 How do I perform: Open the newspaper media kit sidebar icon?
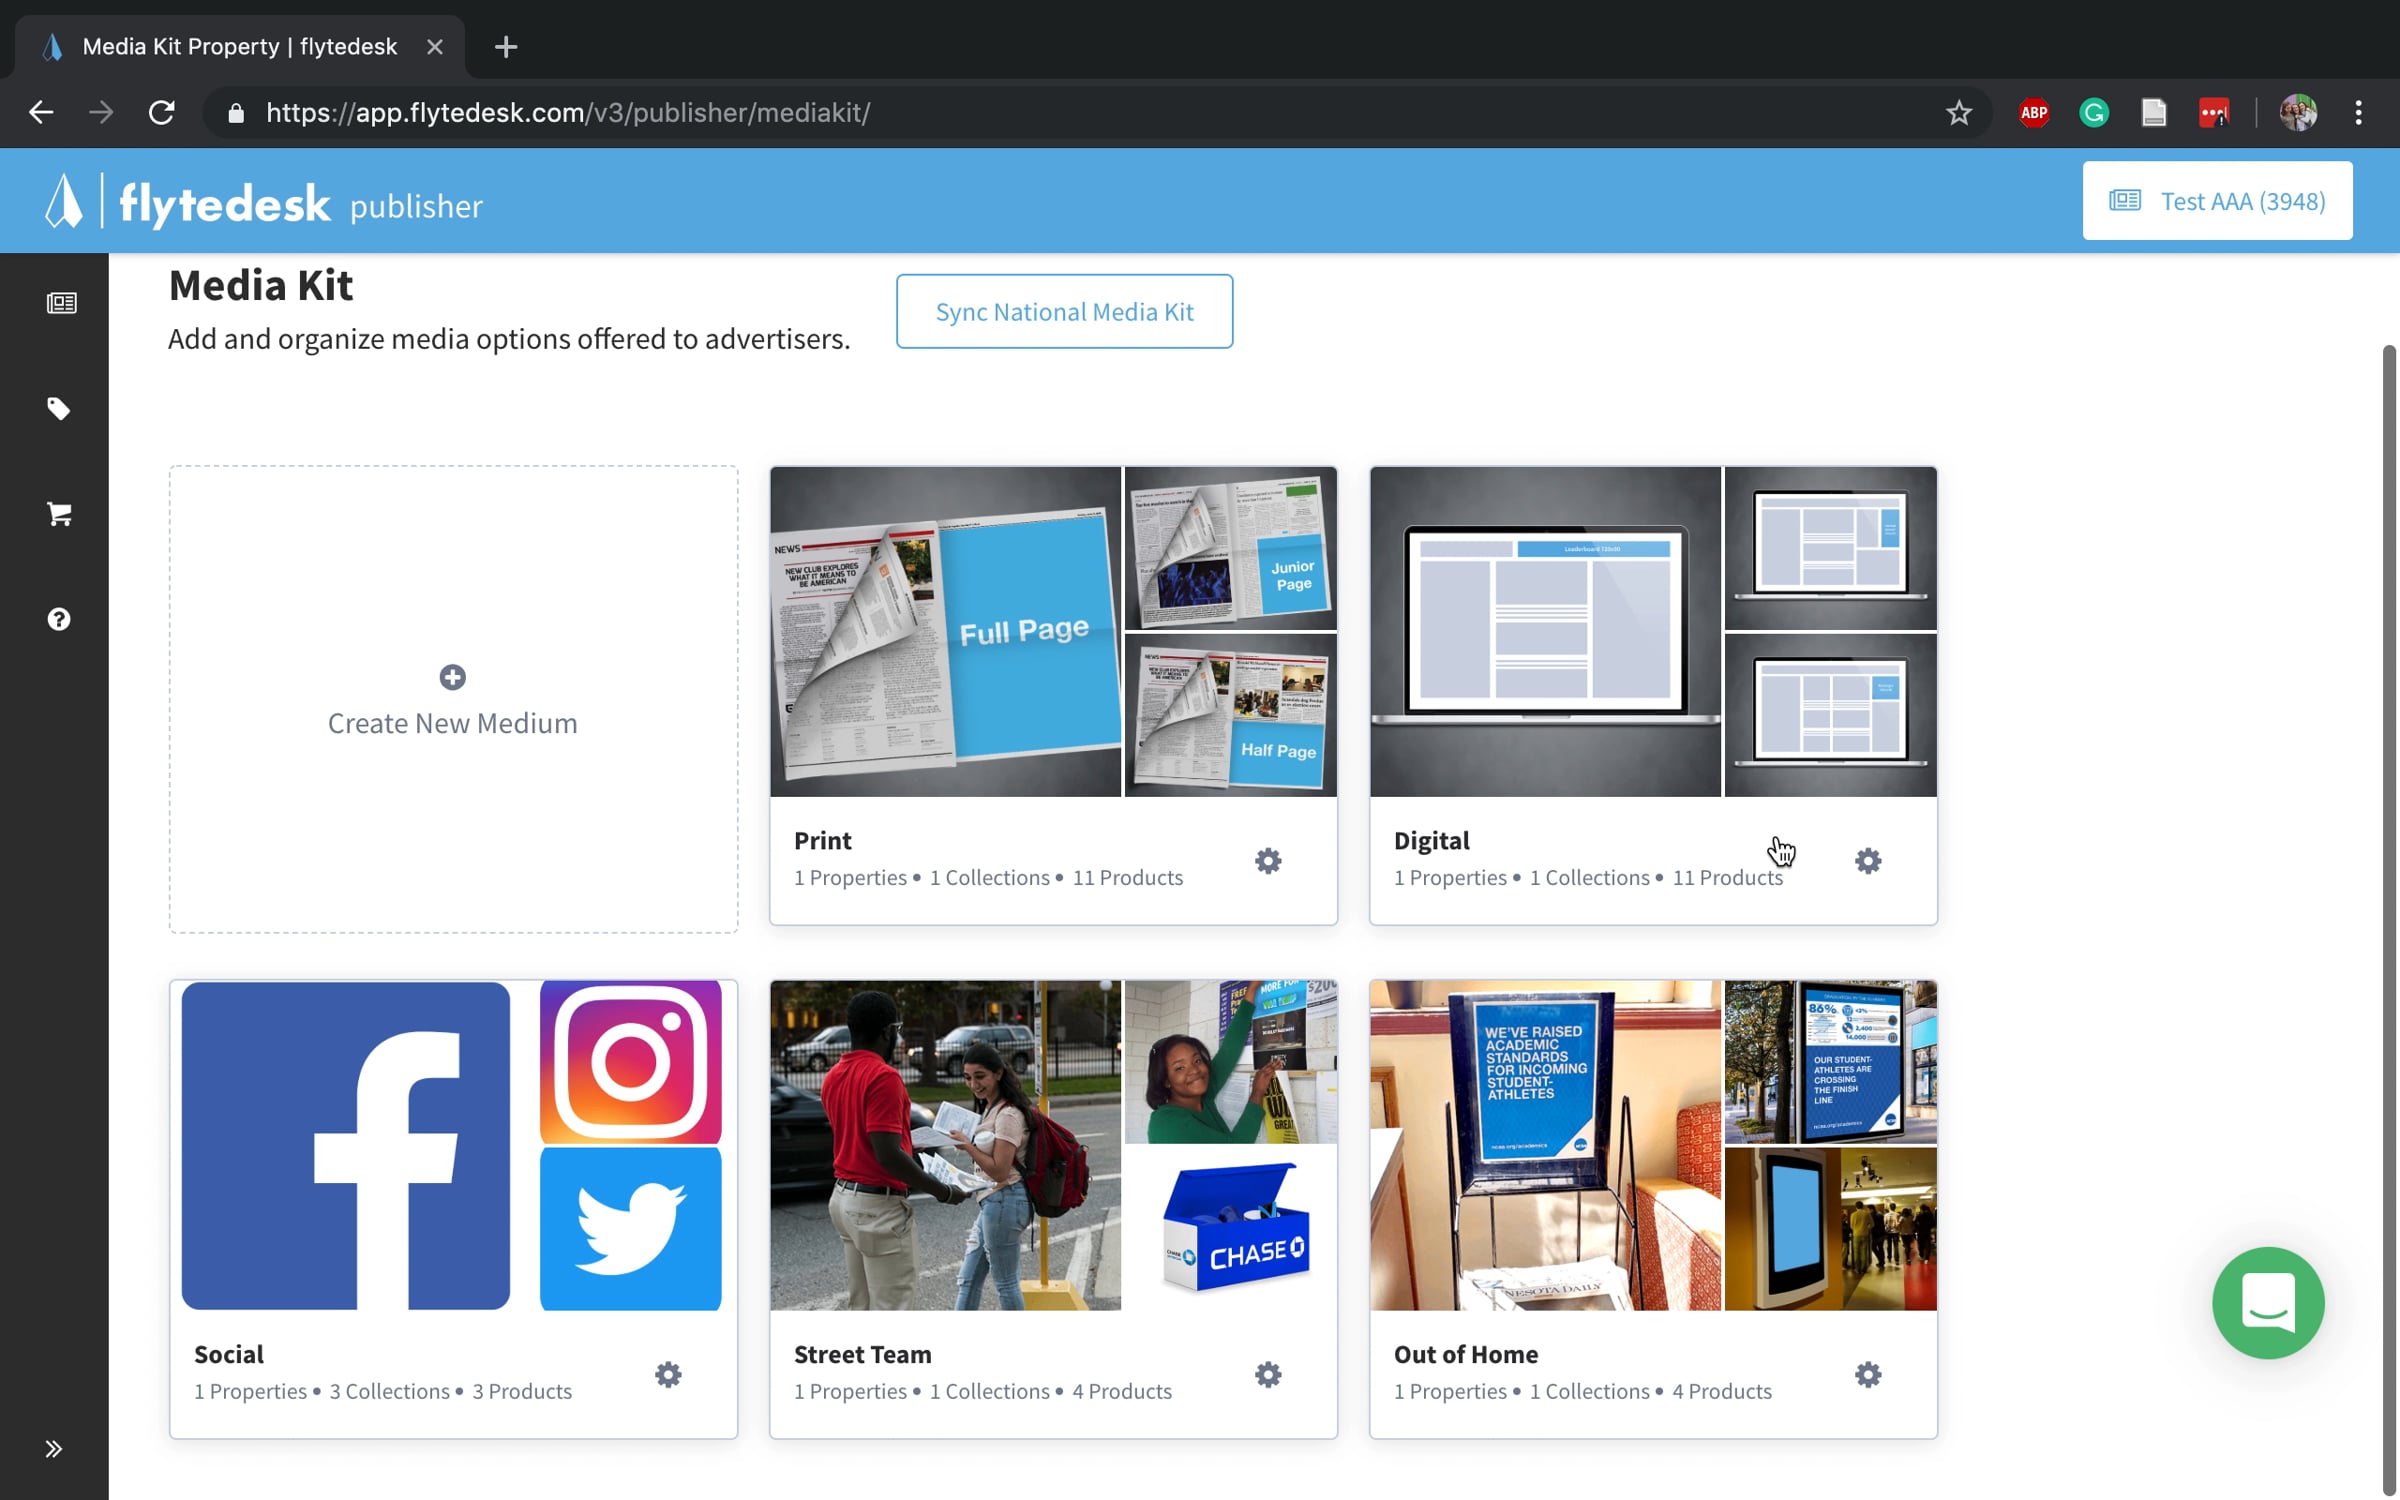[61, 302]
